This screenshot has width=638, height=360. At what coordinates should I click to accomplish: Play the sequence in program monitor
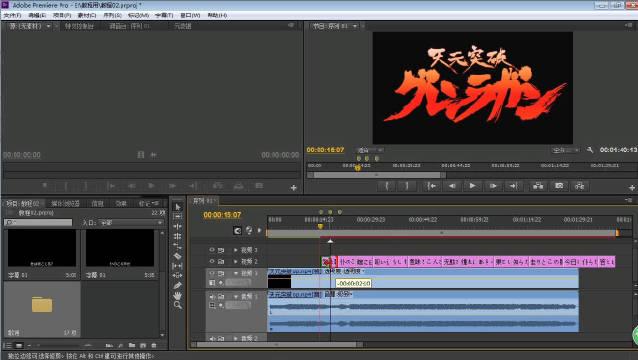(x=472, y=186)
